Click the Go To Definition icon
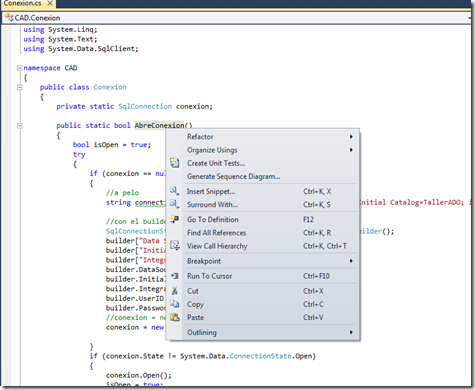 click(175, 219)
